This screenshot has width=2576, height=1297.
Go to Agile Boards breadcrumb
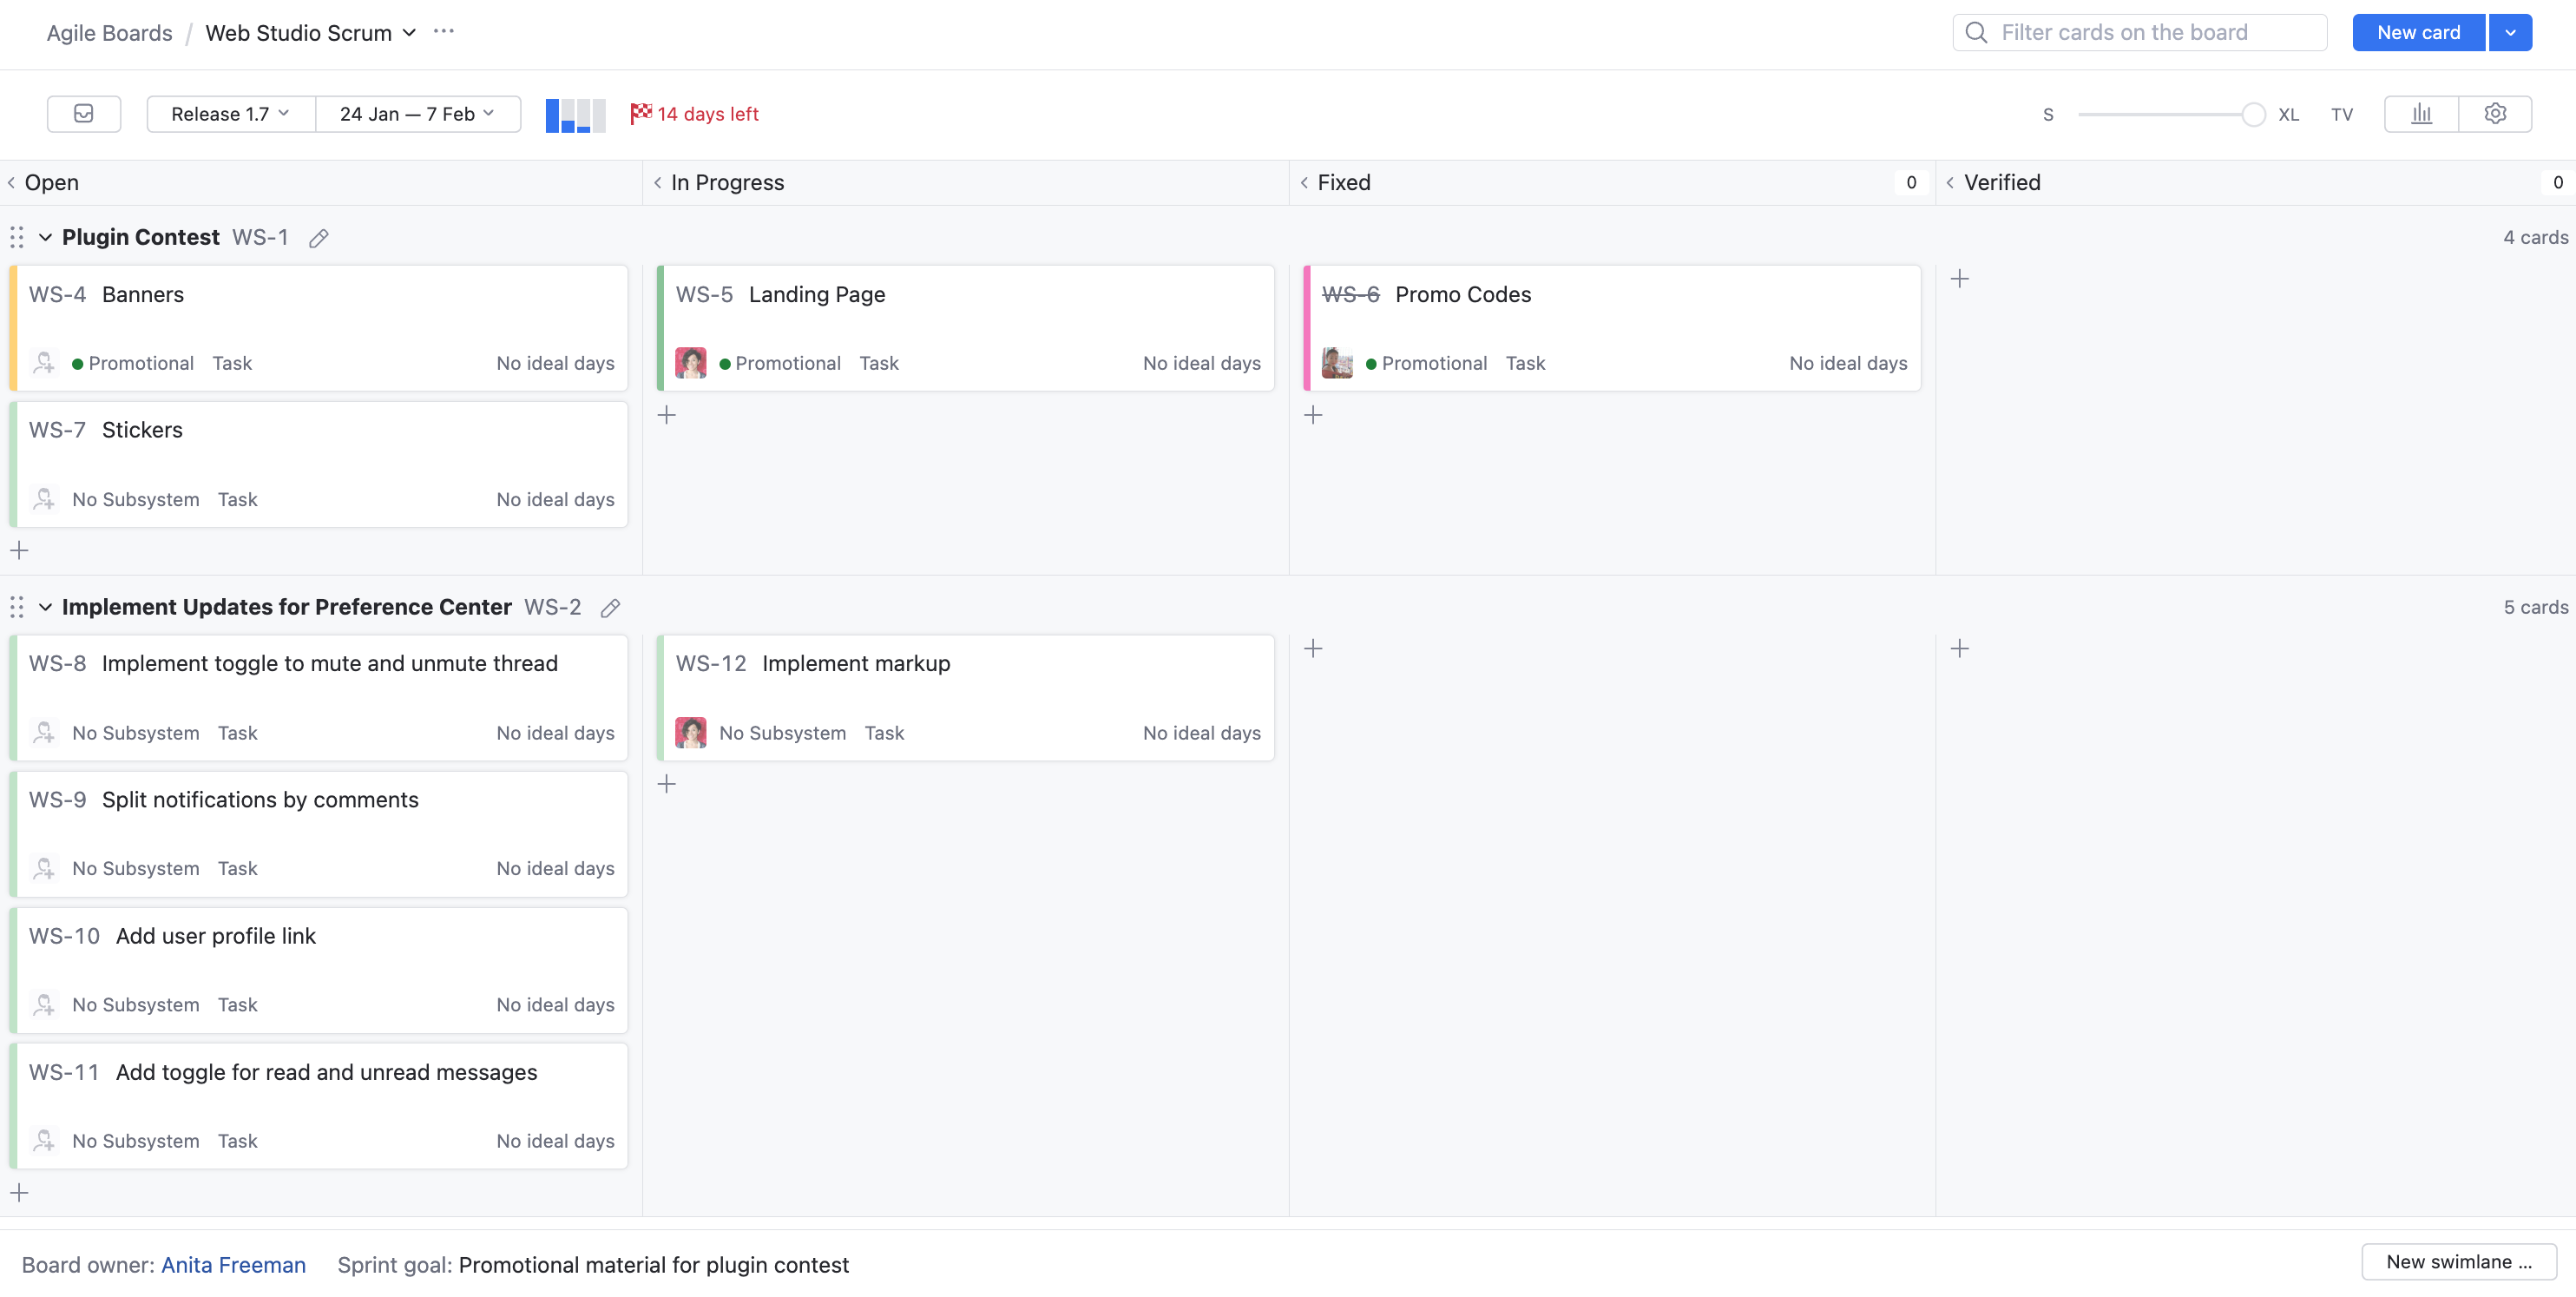pos(109,33)
